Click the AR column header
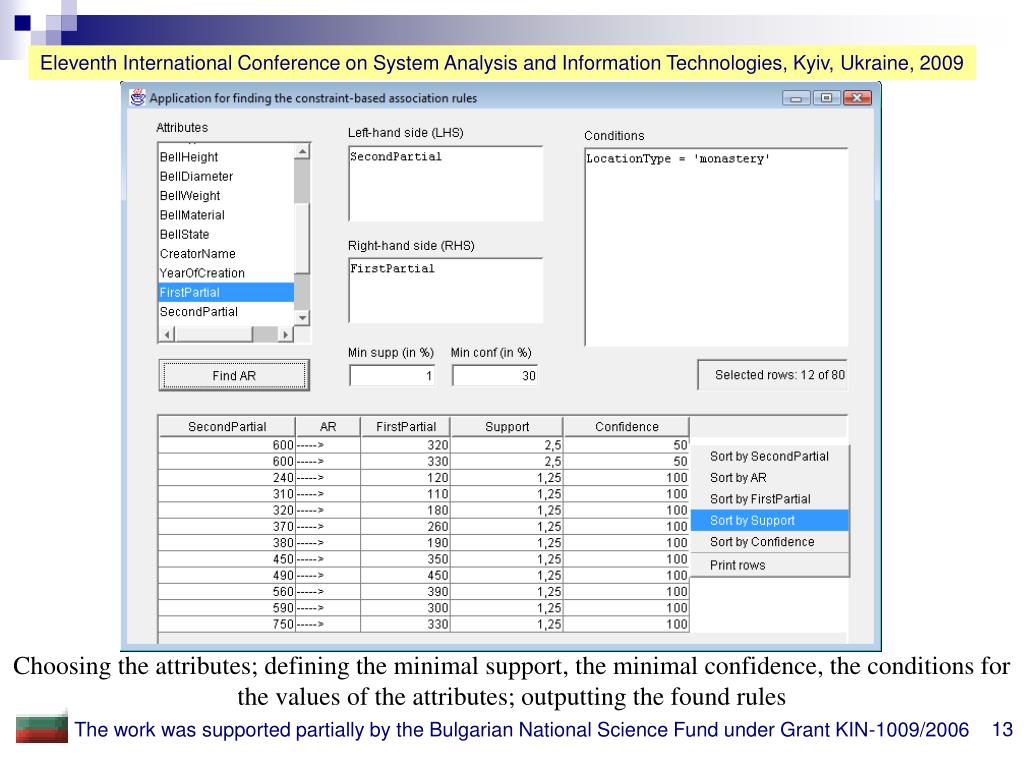 [328, 426]
